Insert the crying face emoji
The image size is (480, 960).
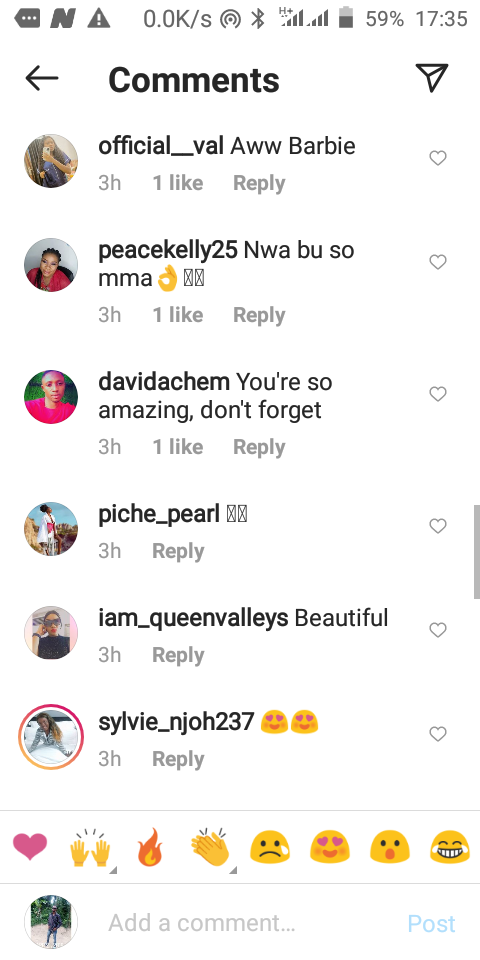pyautogui.click(x=270, y=848)
